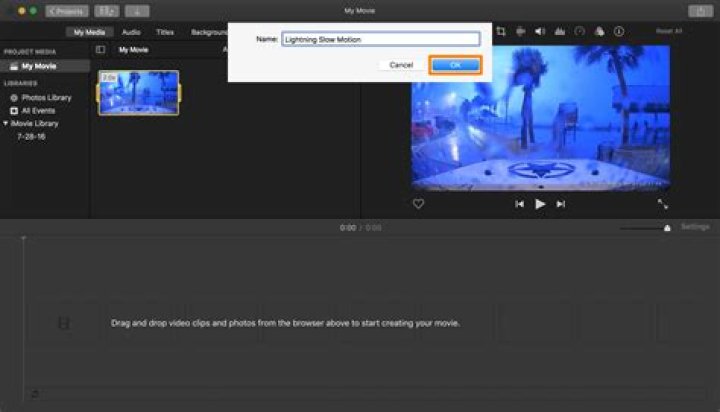Viewport: 720px width, 412px height.
Task: Favorite the clip with the heart icon
Action: 418,203
